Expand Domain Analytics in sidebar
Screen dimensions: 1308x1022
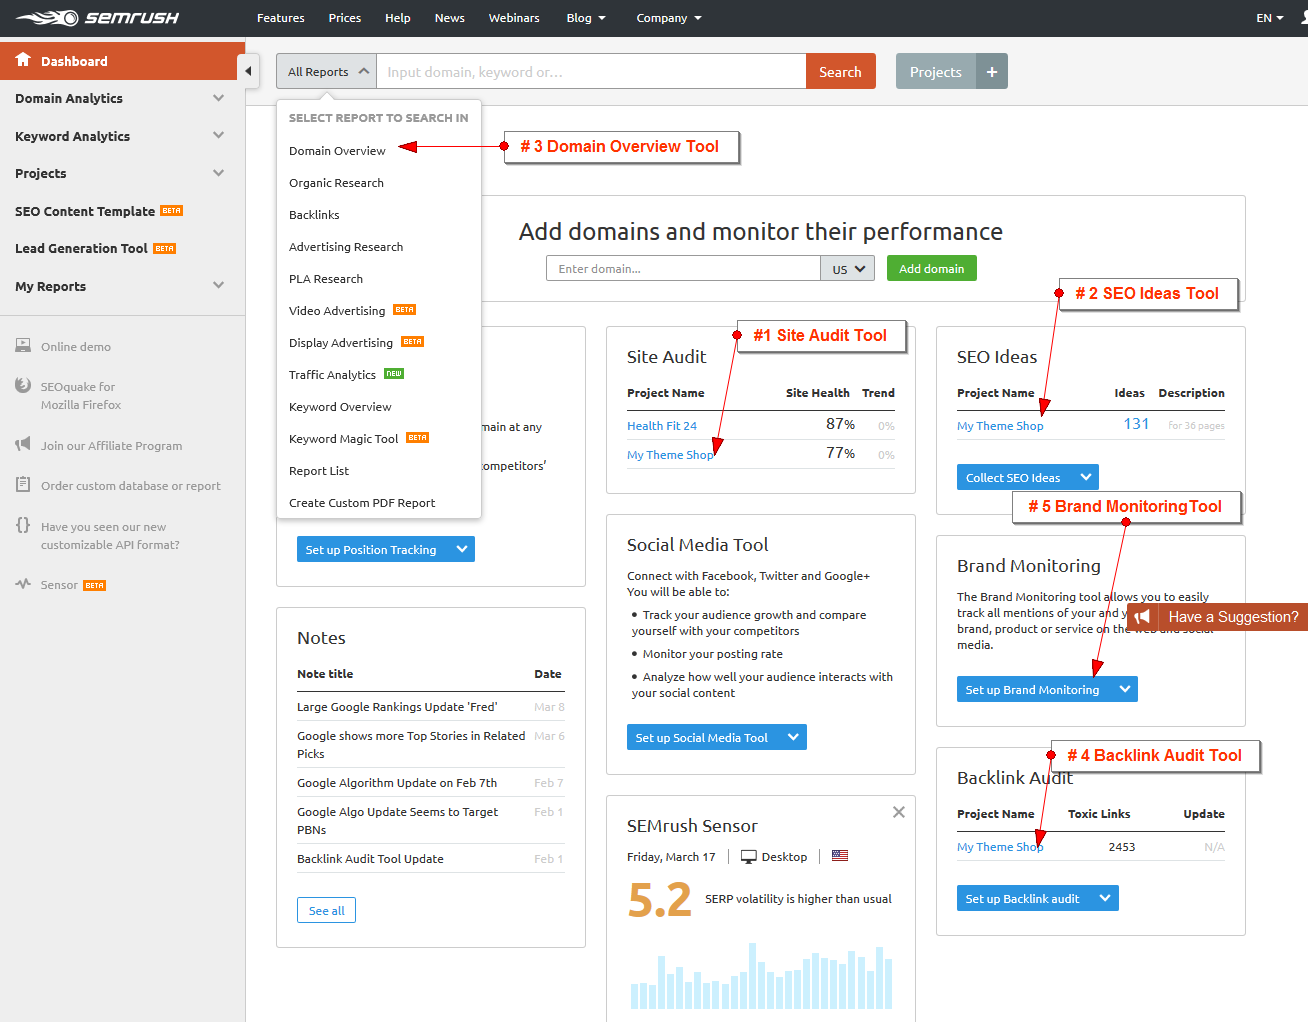(x=218, y=98)
